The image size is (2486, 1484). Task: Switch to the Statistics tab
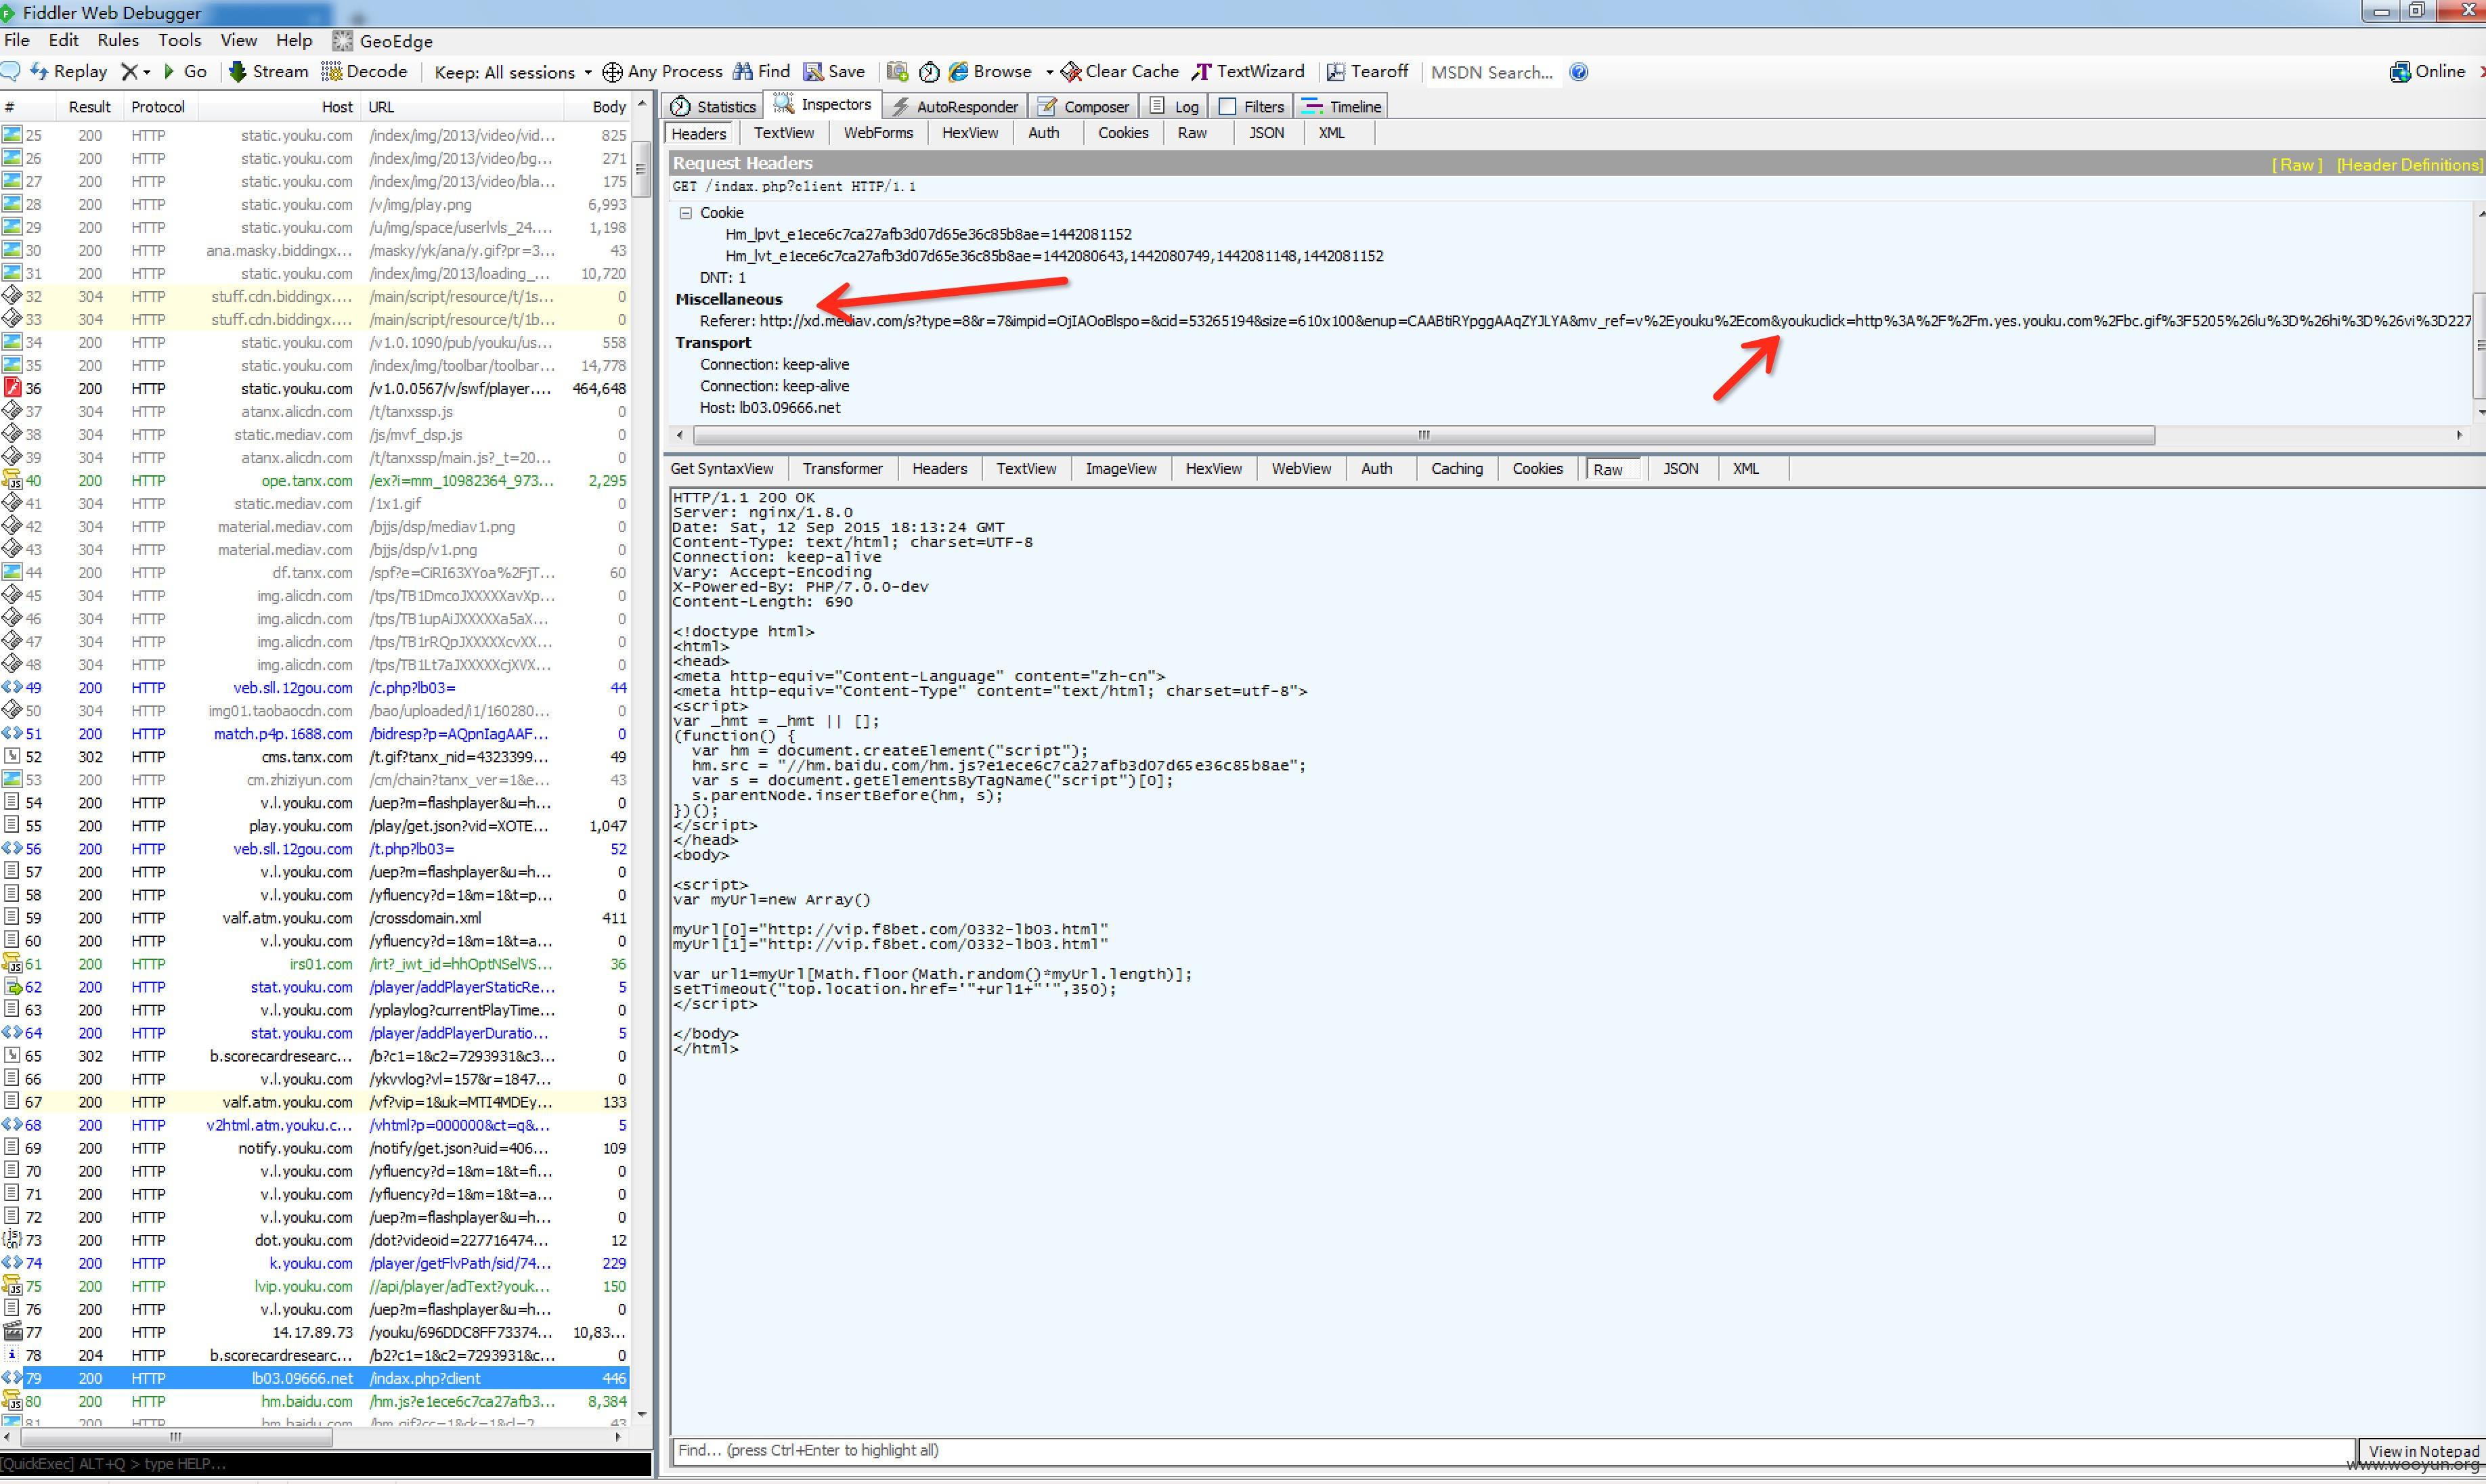tap(714, 106)
